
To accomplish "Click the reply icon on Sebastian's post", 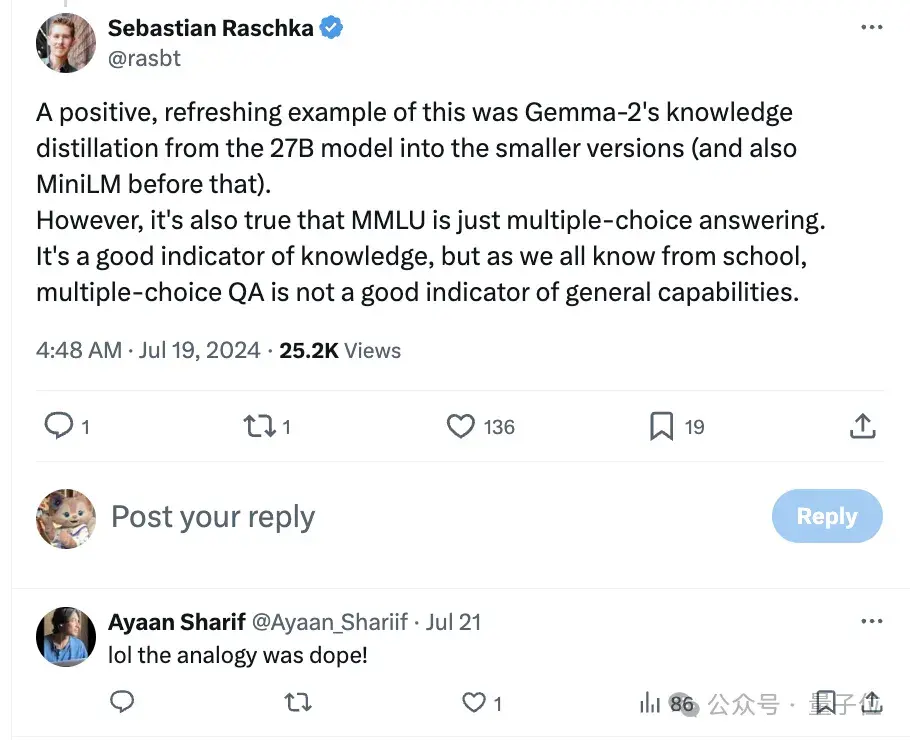I will 60,427.
